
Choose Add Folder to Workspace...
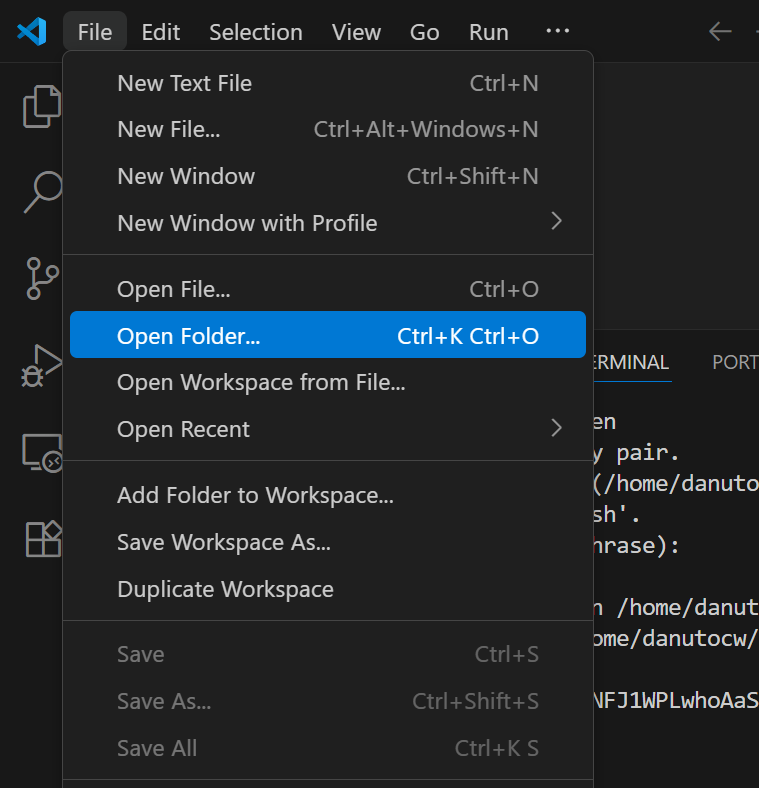(x=255, y=495)
